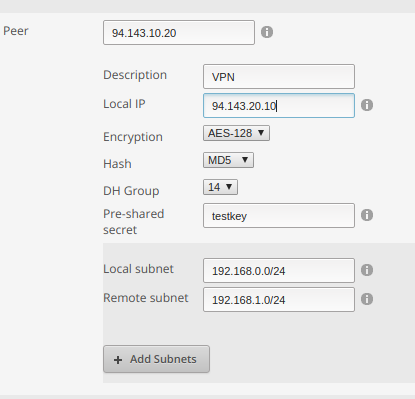The image size is (415, 399).
Task: Open info icon beside Local subnet
Action: click(367, 270)
